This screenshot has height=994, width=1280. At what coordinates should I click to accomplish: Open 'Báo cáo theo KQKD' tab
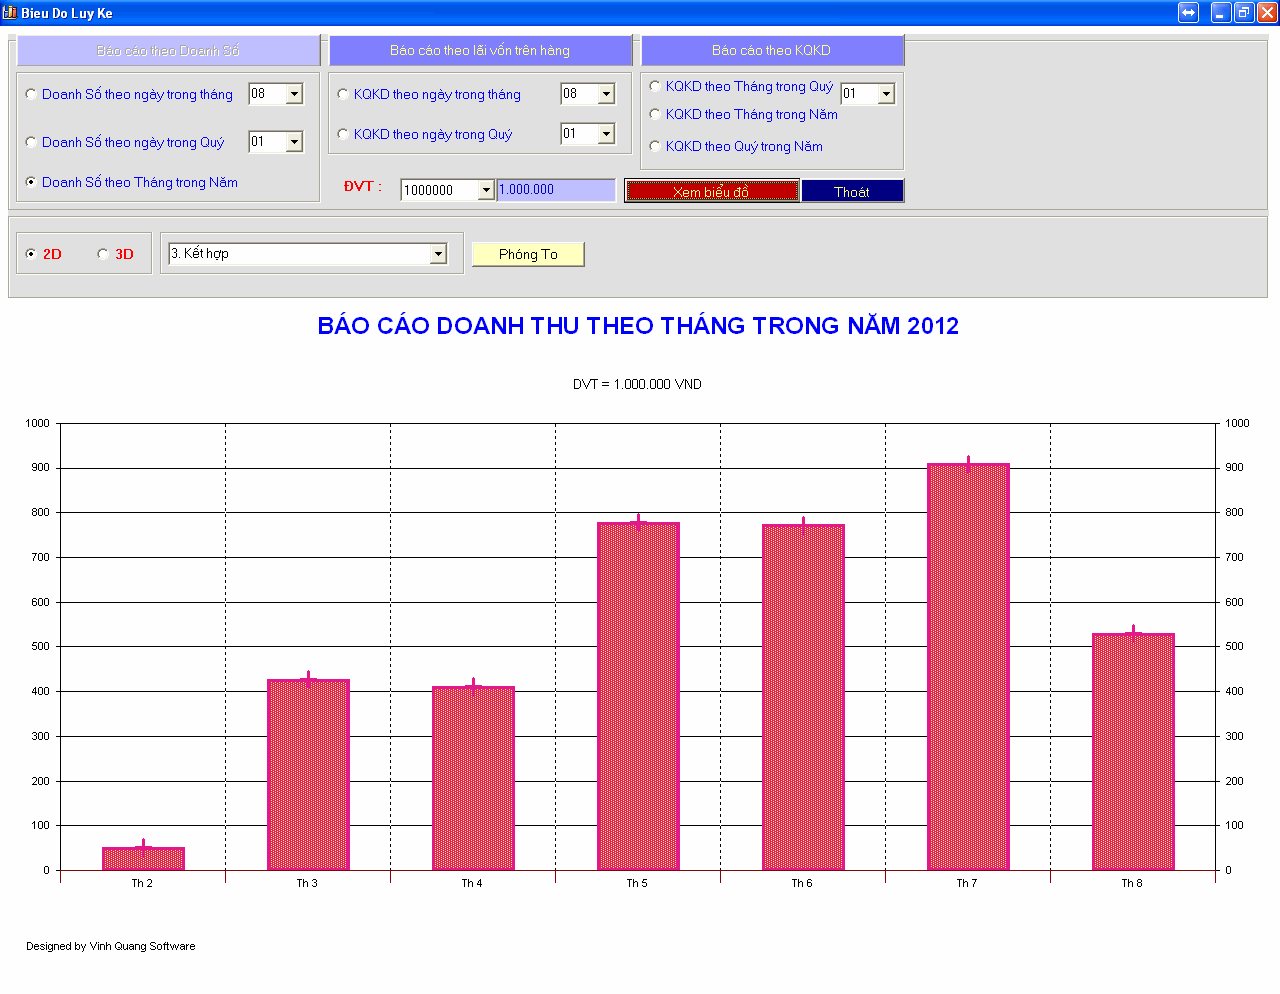(771, 50)
